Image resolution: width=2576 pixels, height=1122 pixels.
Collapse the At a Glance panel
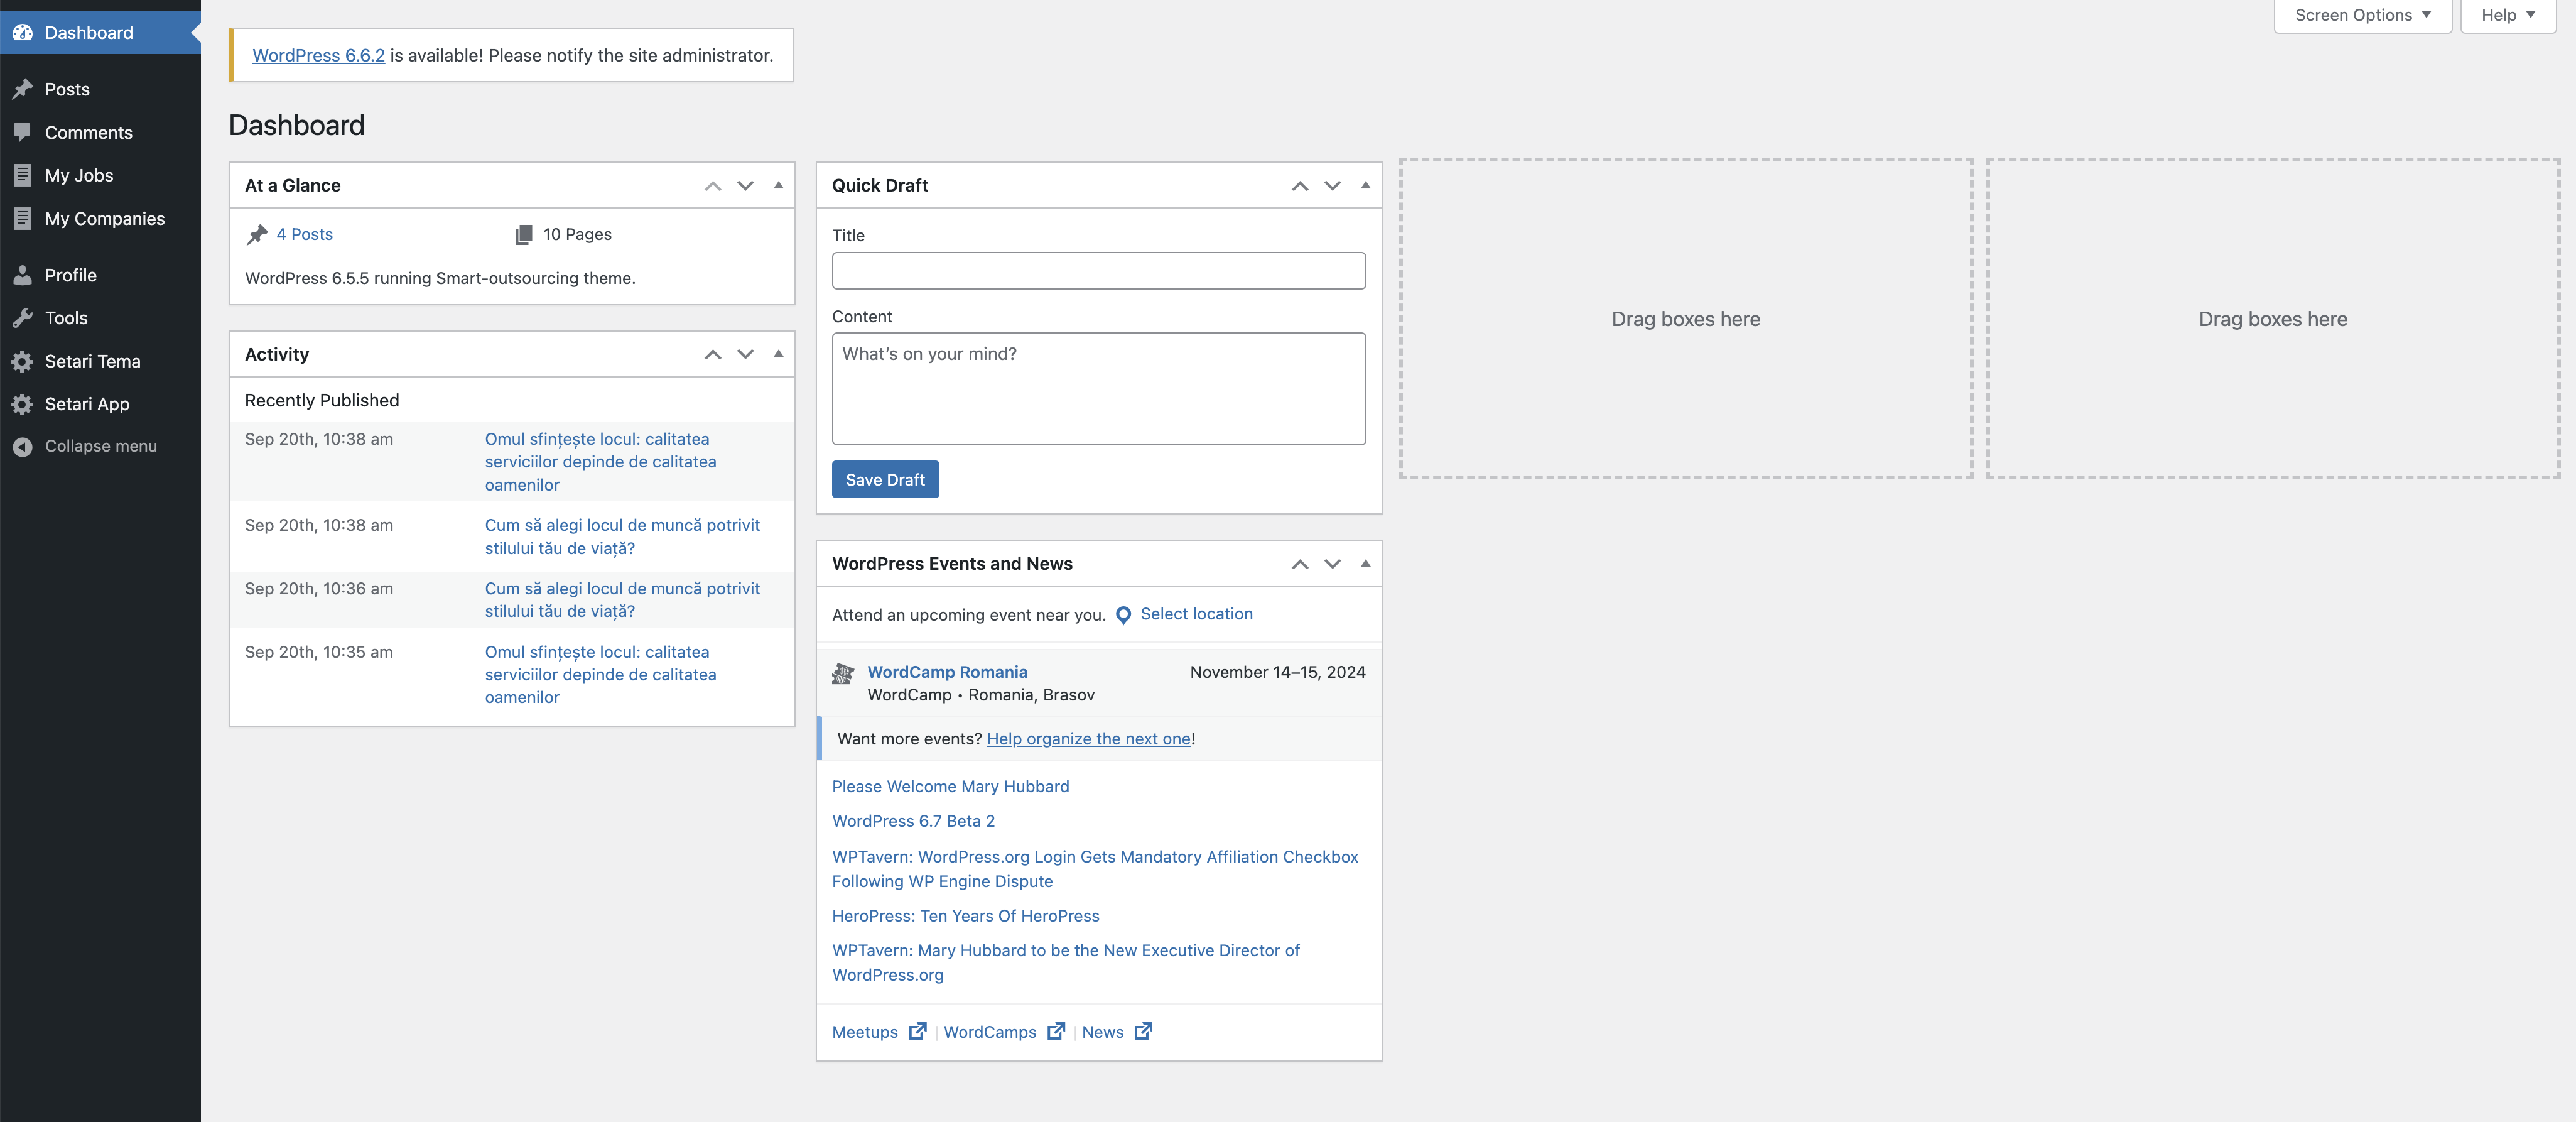click(x=778, y=185)
